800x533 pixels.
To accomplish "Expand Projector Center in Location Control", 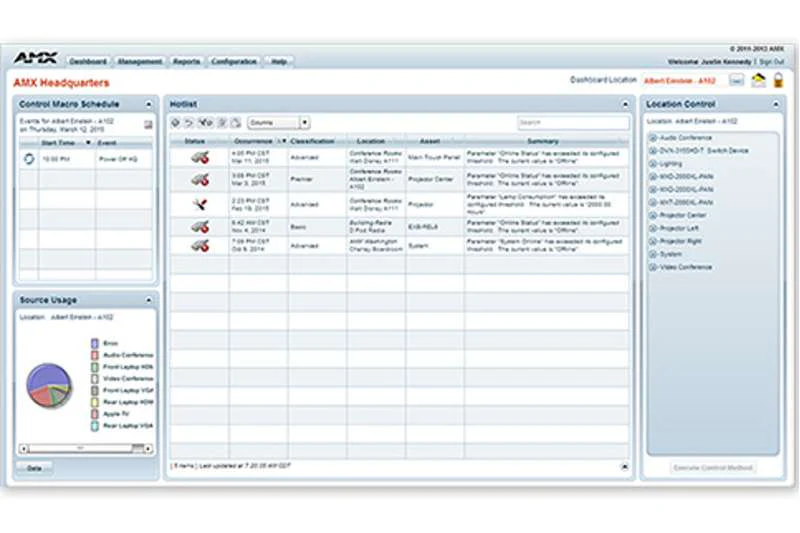I will click(653, 215).
